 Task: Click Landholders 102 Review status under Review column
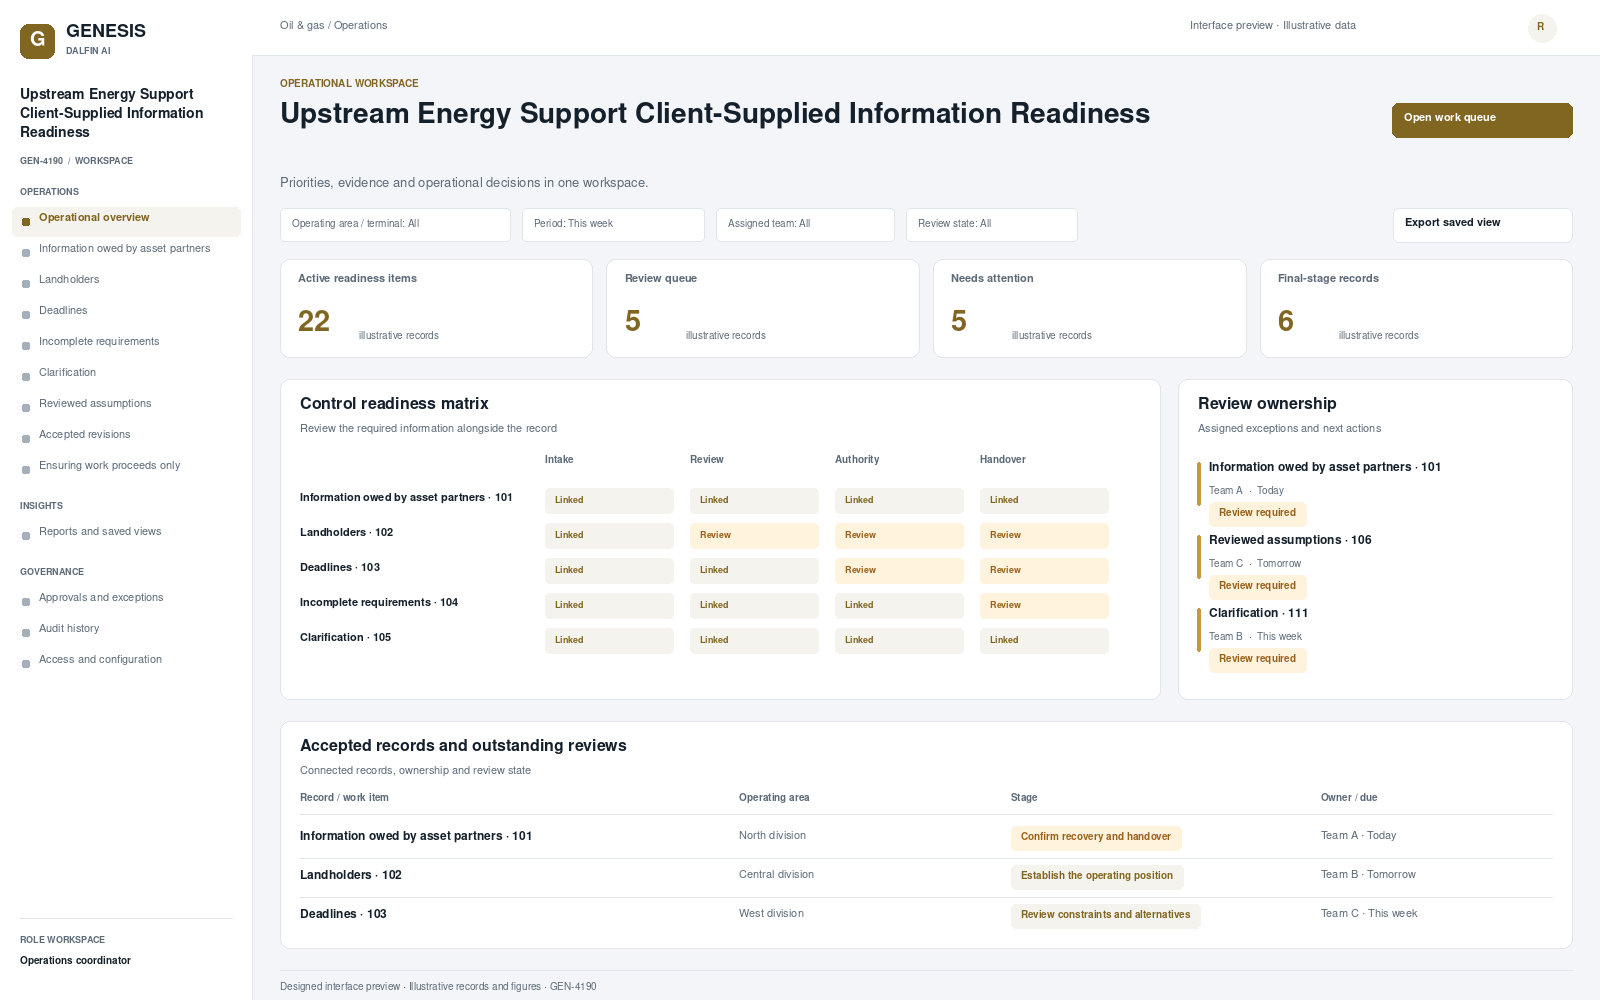[x=754, y=536]
